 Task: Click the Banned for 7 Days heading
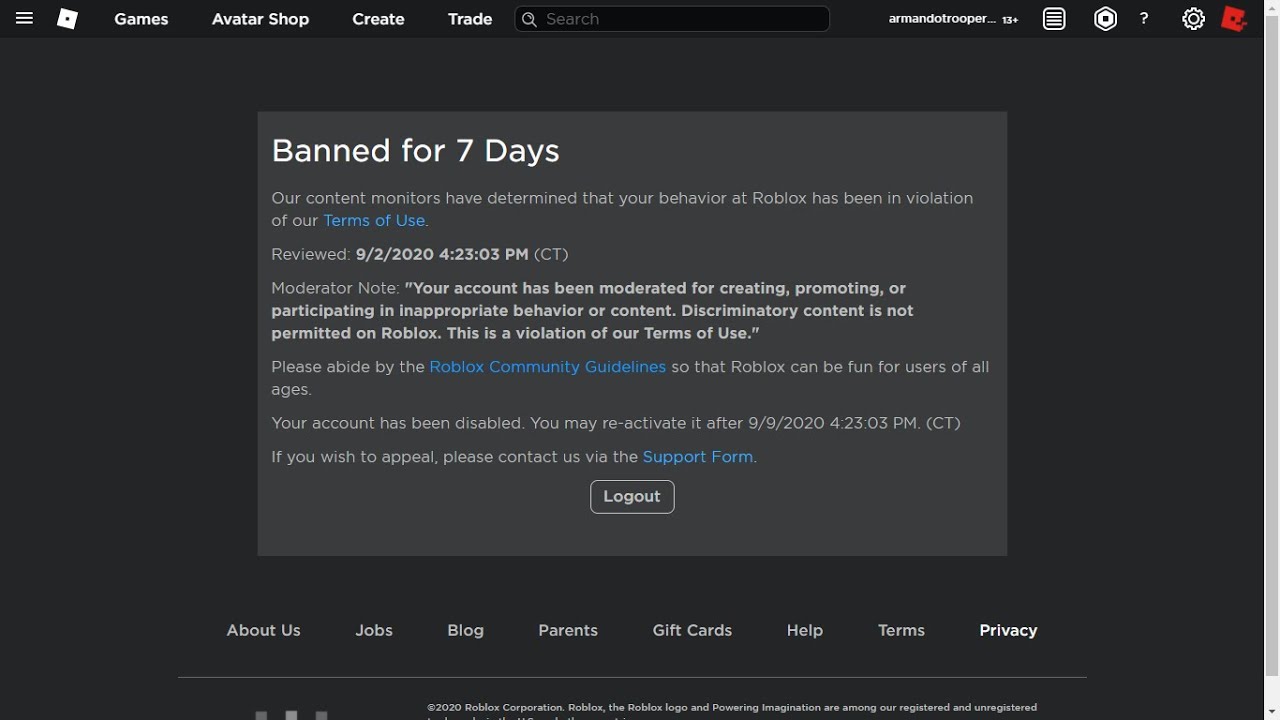tap(415, 150)
